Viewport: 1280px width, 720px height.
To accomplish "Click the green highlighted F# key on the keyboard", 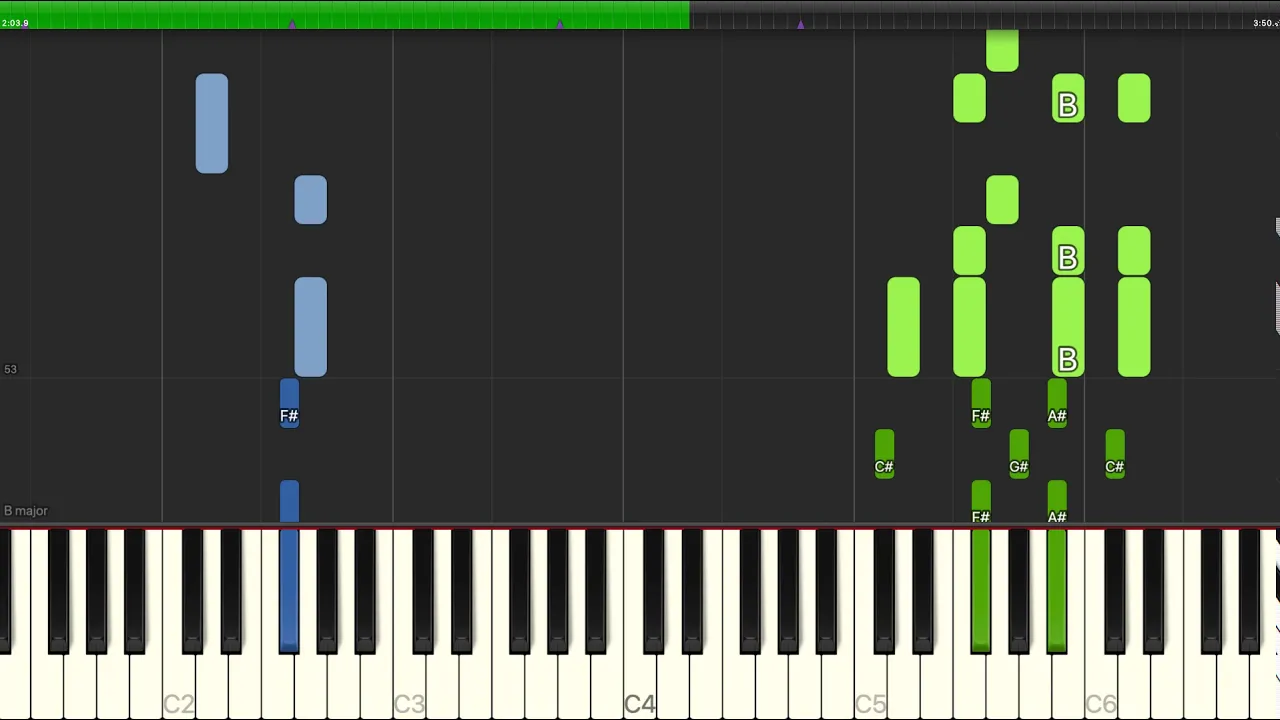I will coord(980,590).
